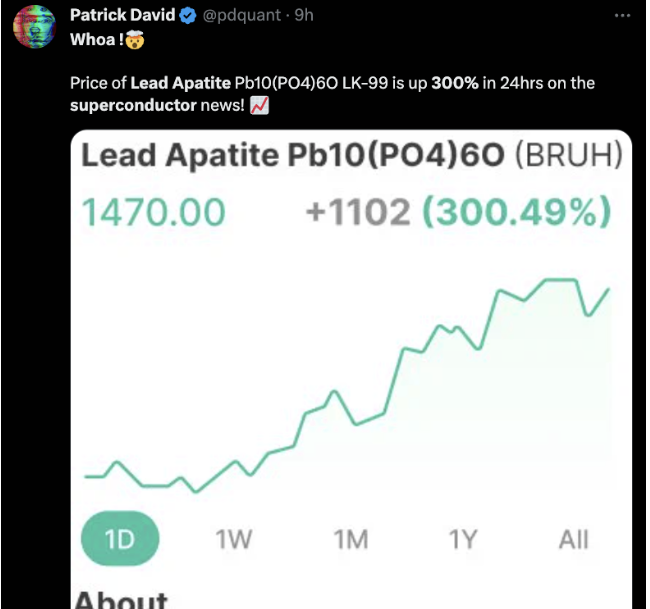The width and height of the screenshot is (650, 609).
Task: Open the About section heading
Action: (121, 599)
